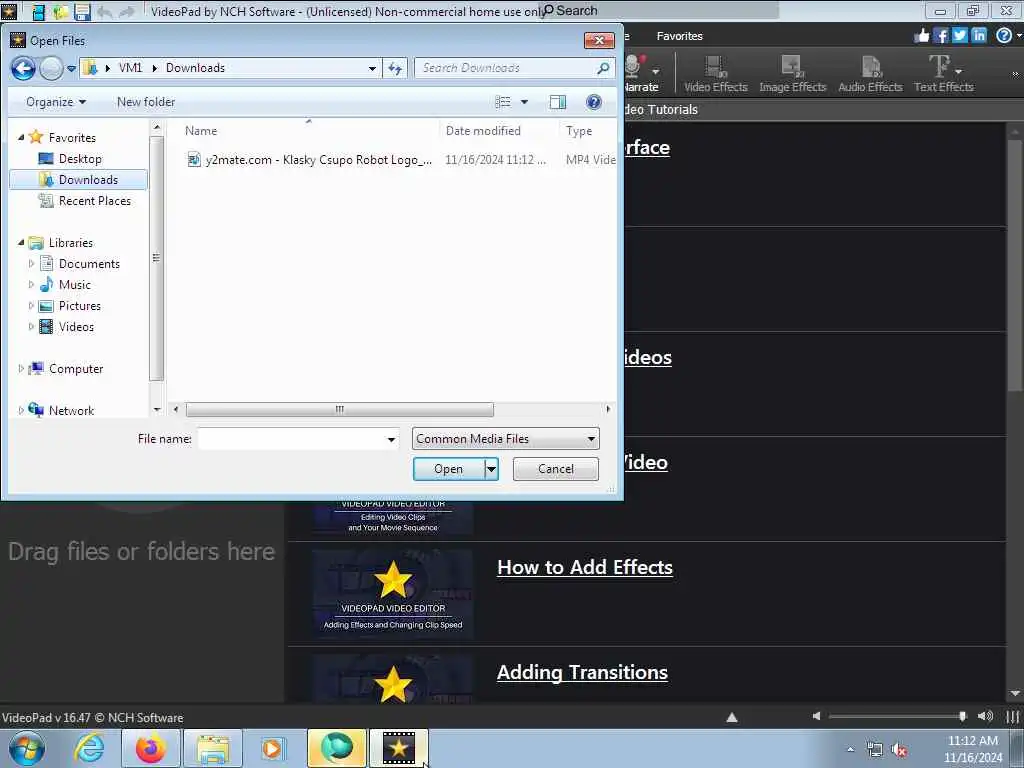
Task: Refresh the Downloads folder listing
Action: click(395, 68)
